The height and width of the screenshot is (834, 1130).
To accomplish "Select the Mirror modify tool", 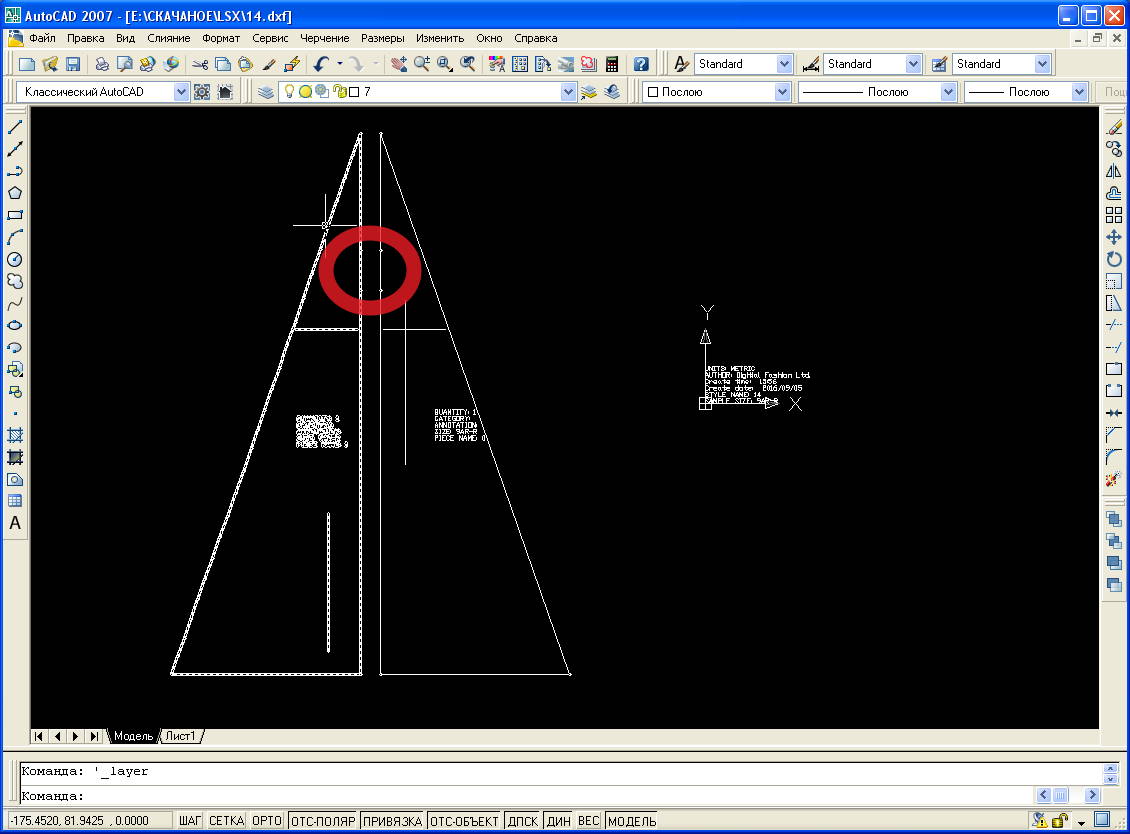I will [x=1114, y=172].
